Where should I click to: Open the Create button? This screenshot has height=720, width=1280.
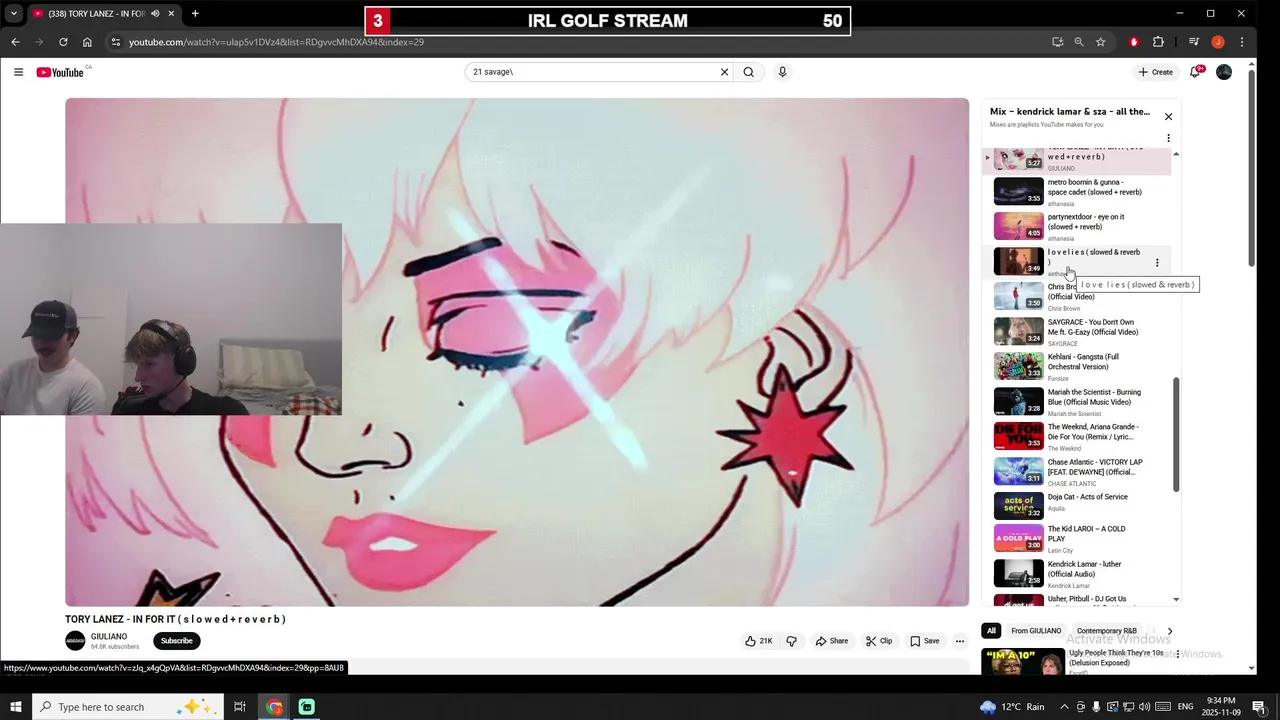(1155, 72)
